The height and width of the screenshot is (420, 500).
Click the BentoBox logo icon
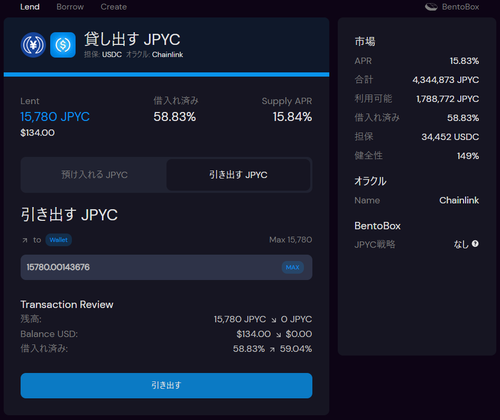pos(431,7)
